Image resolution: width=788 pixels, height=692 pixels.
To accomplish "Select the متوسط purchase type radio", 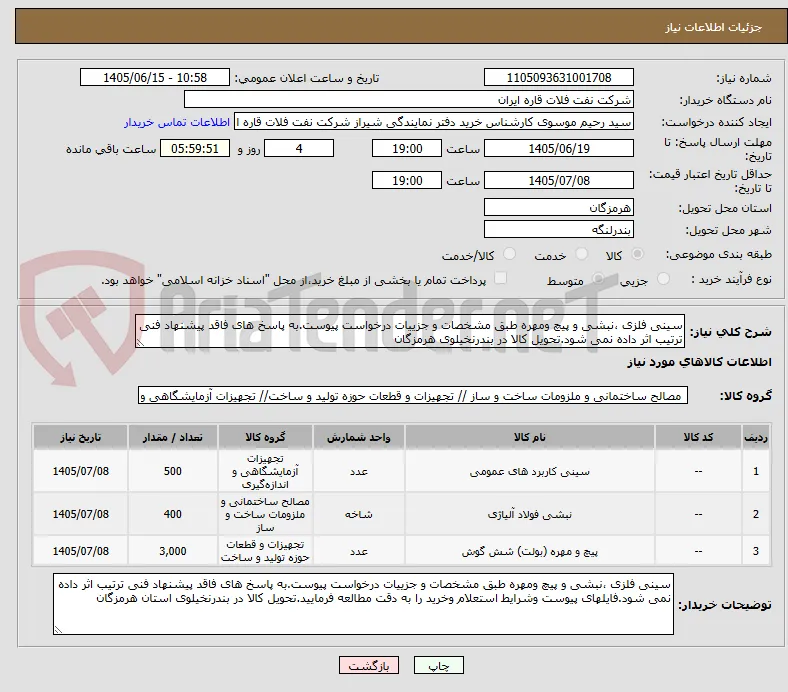I will point(598,278).
